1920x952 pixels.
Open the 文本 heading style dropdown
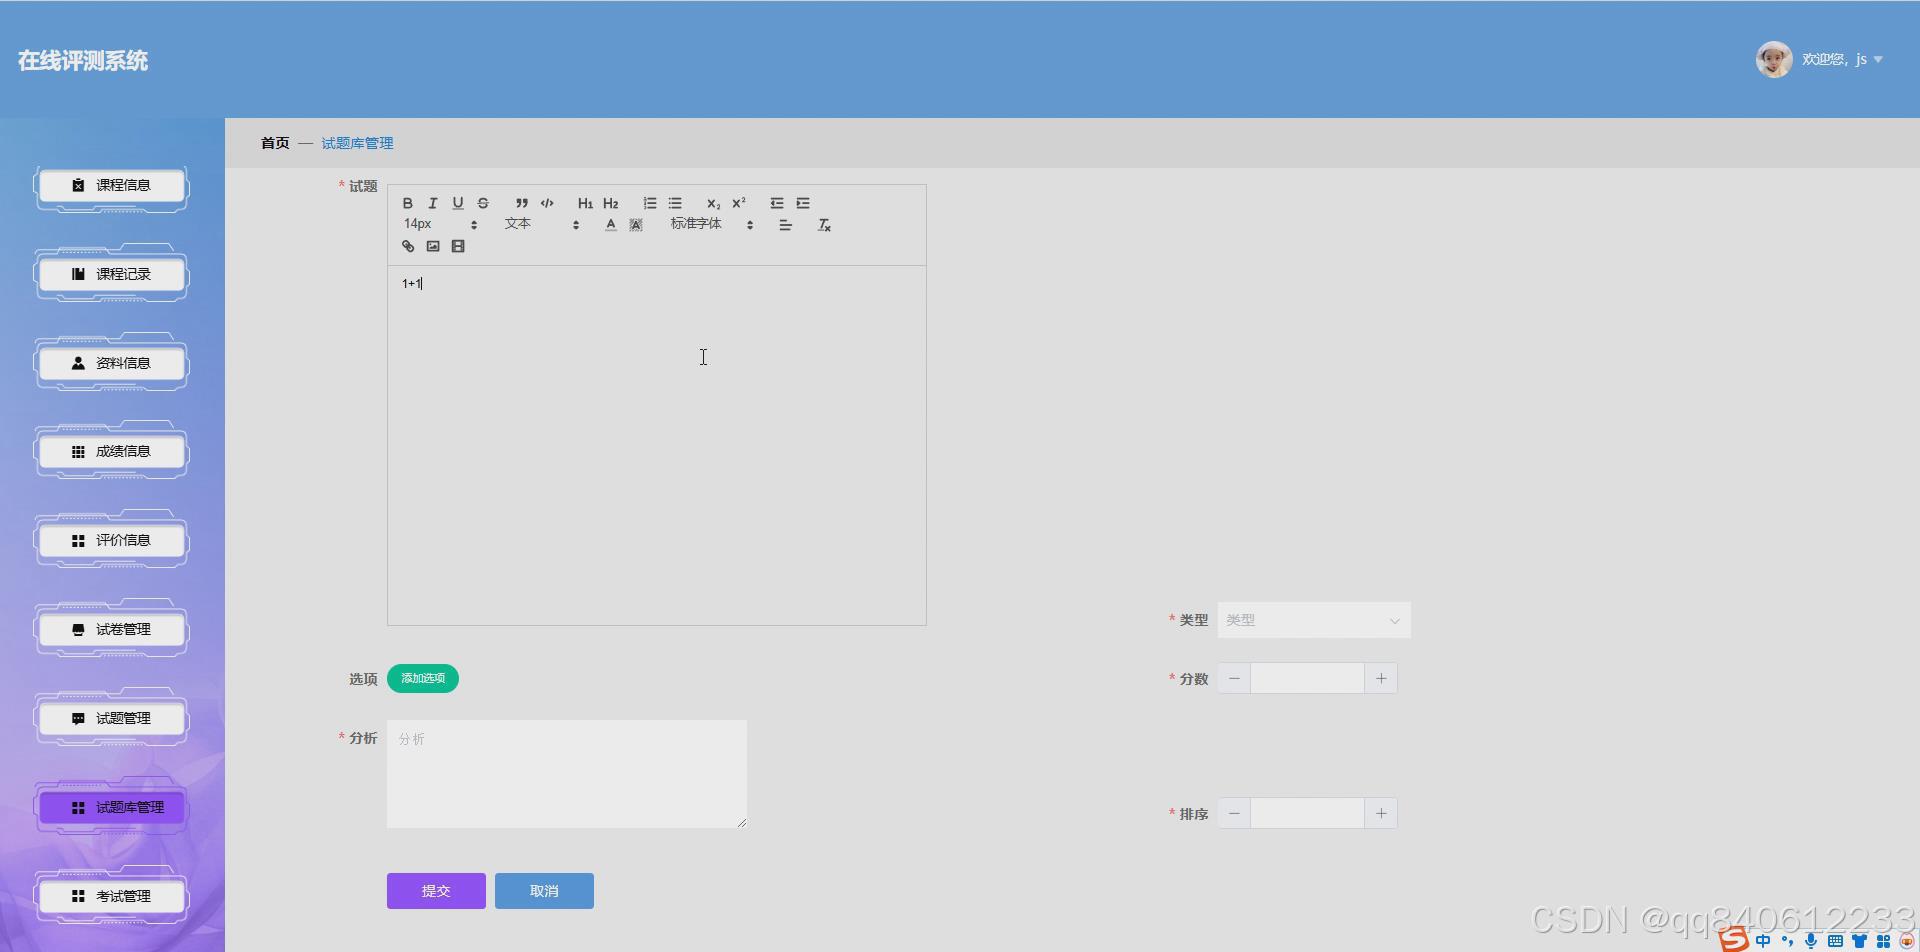[542, 224]
